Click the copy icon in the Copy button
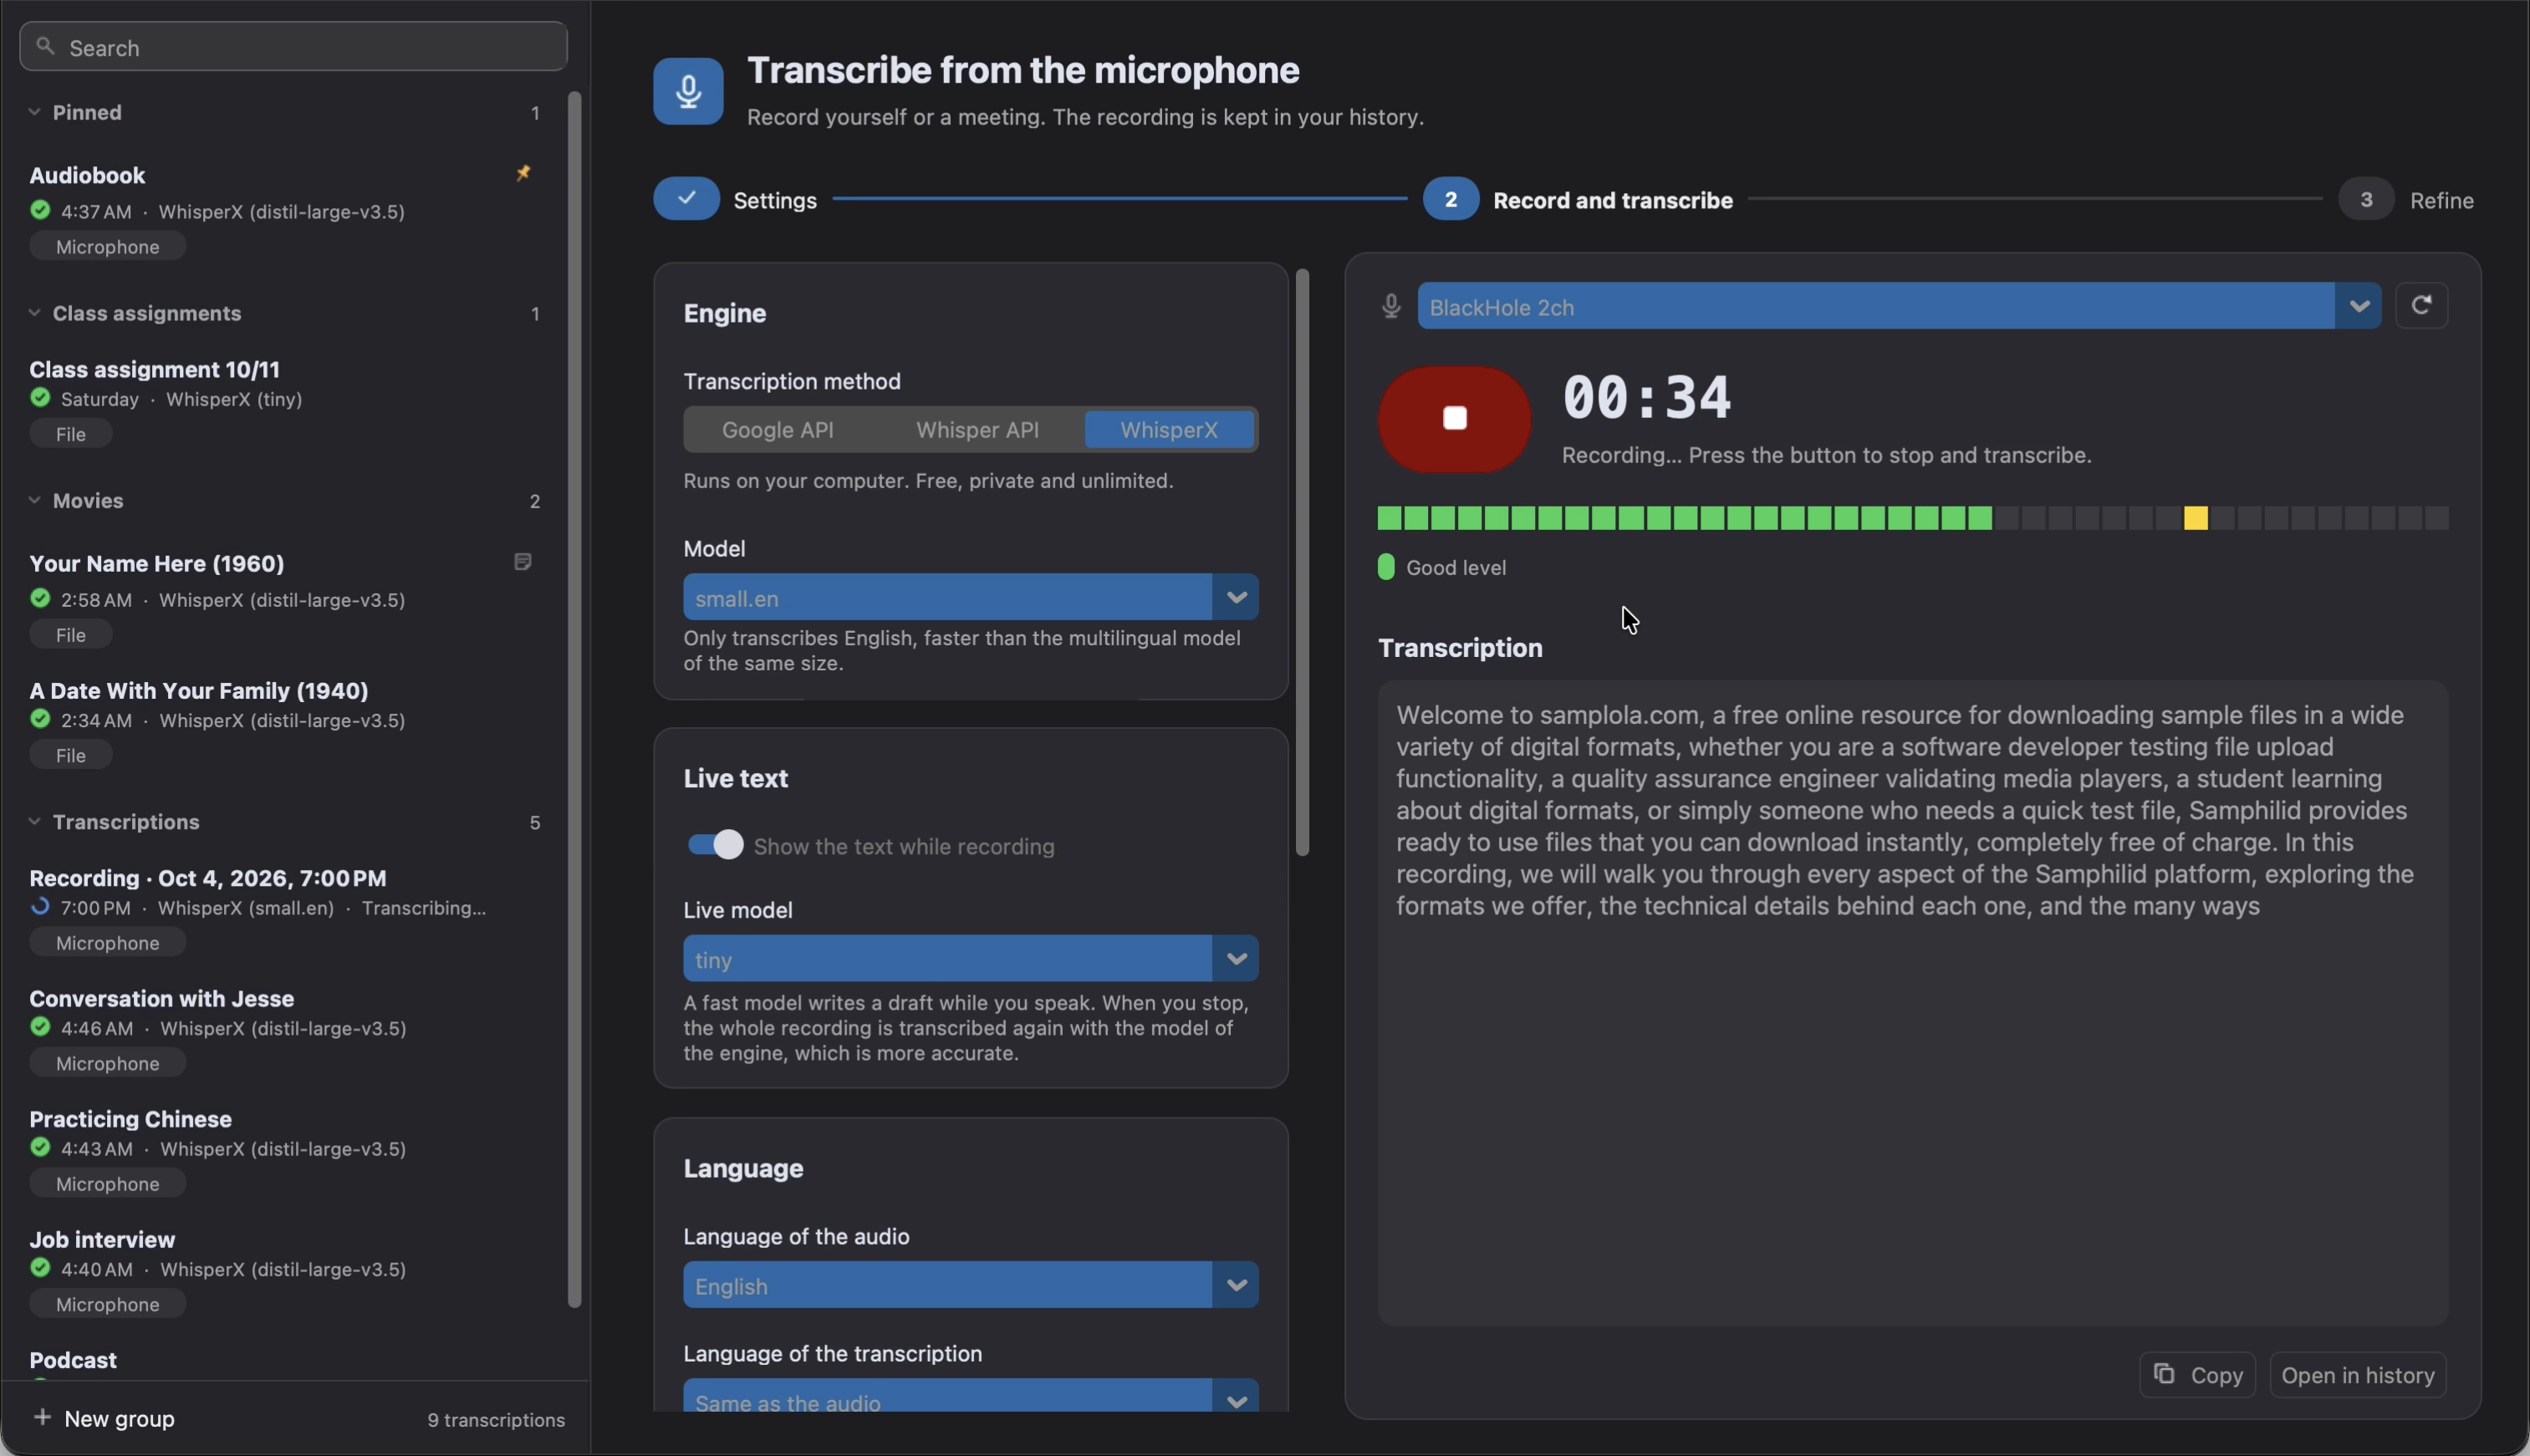 coord(2164,1374)
